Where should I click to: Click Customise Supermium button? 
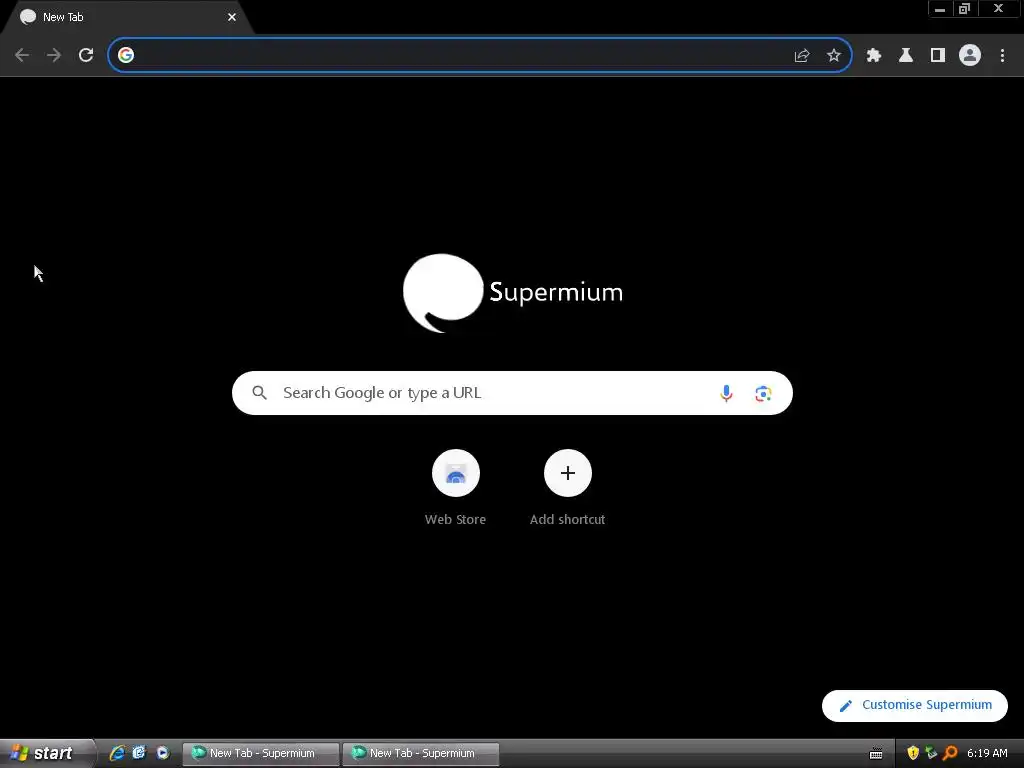pos(915,705)
